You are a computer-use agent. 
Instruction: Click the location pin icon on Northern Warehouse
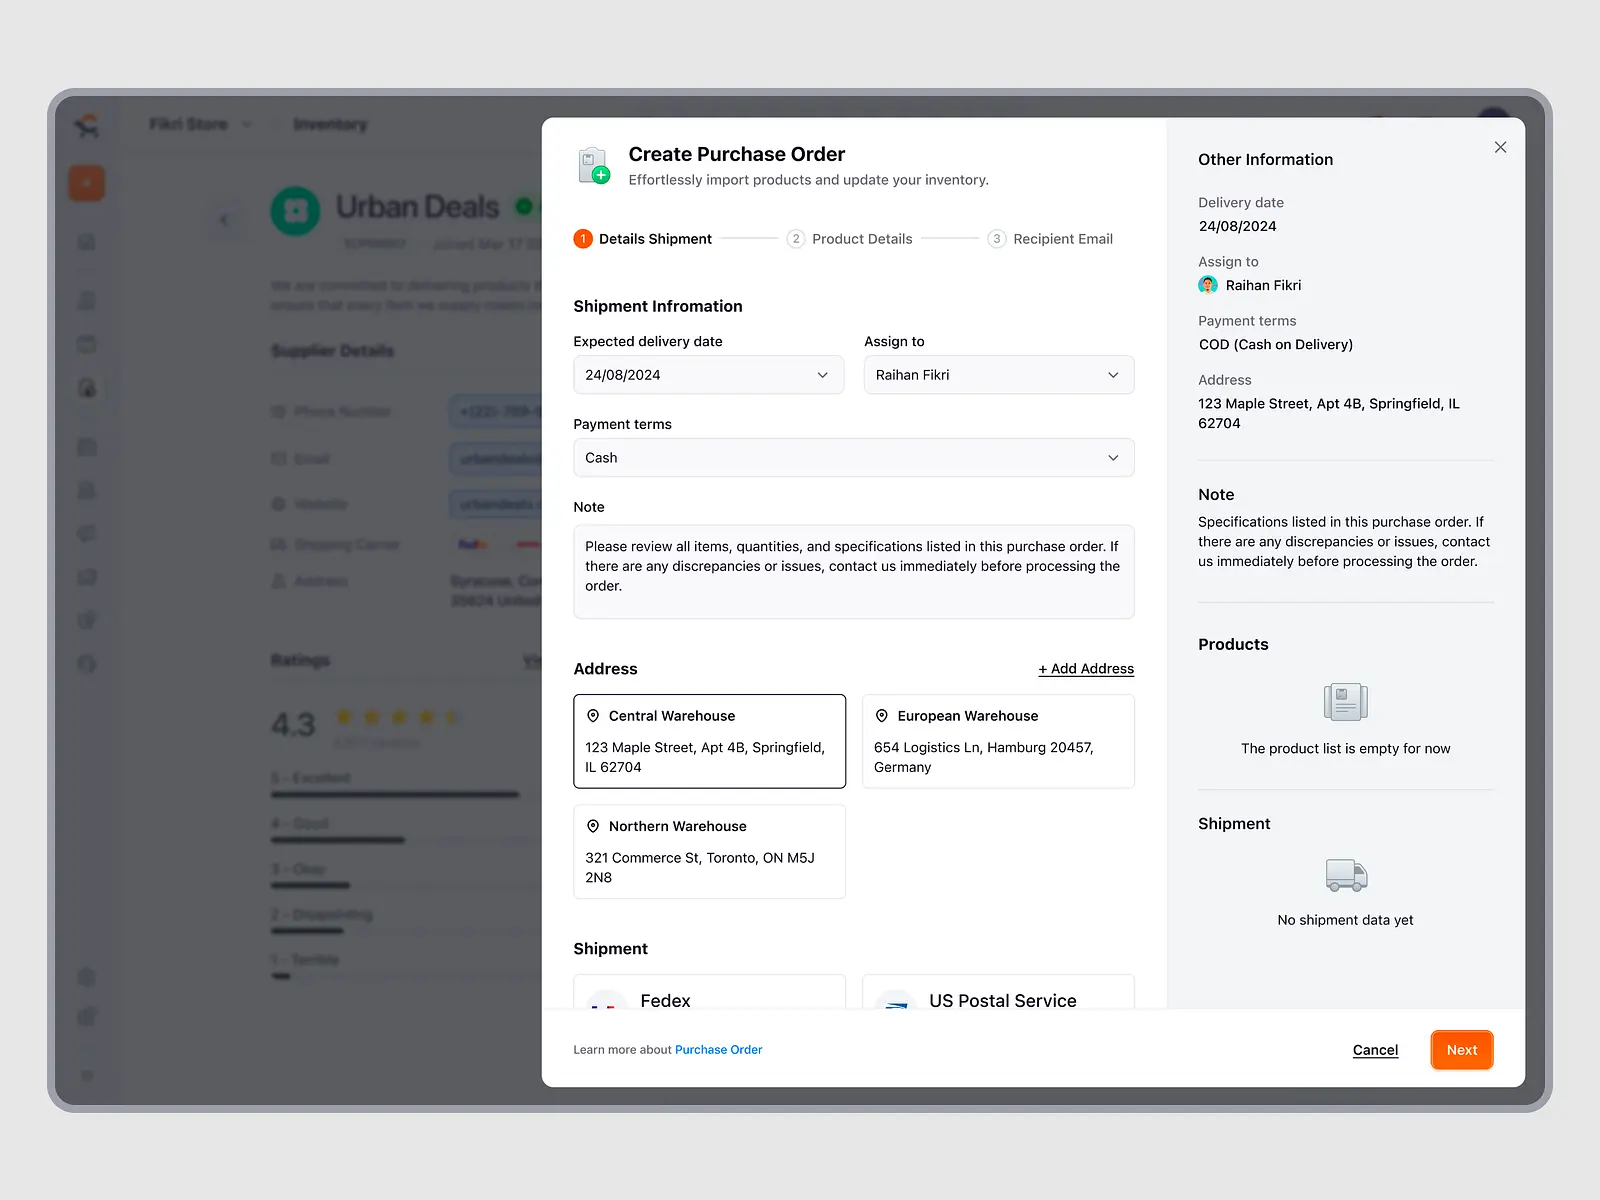tap(593, 826)
